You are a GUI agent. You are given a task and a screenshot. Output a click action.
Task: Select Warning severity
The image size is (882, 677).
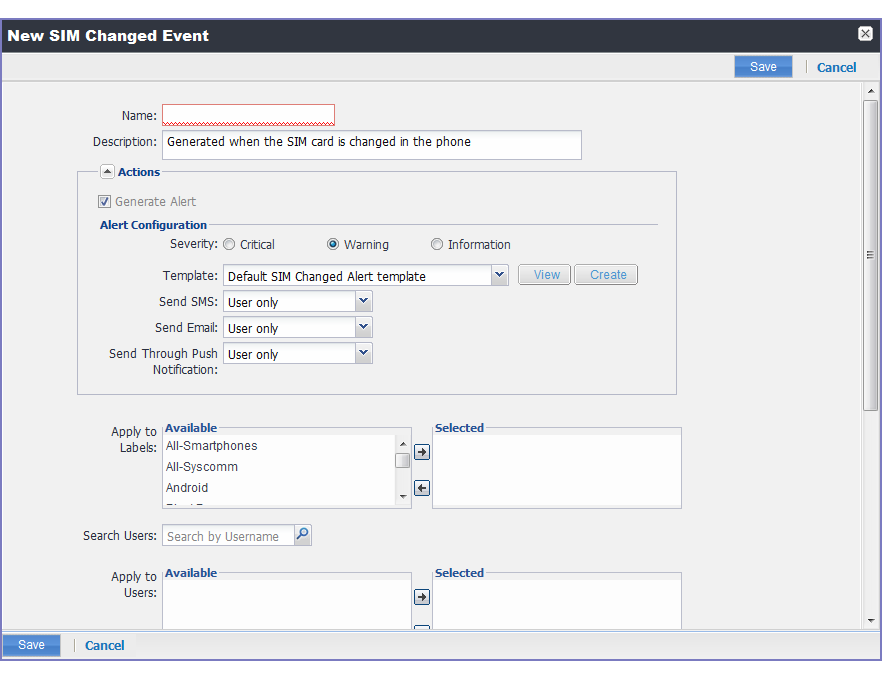point(332,244)
